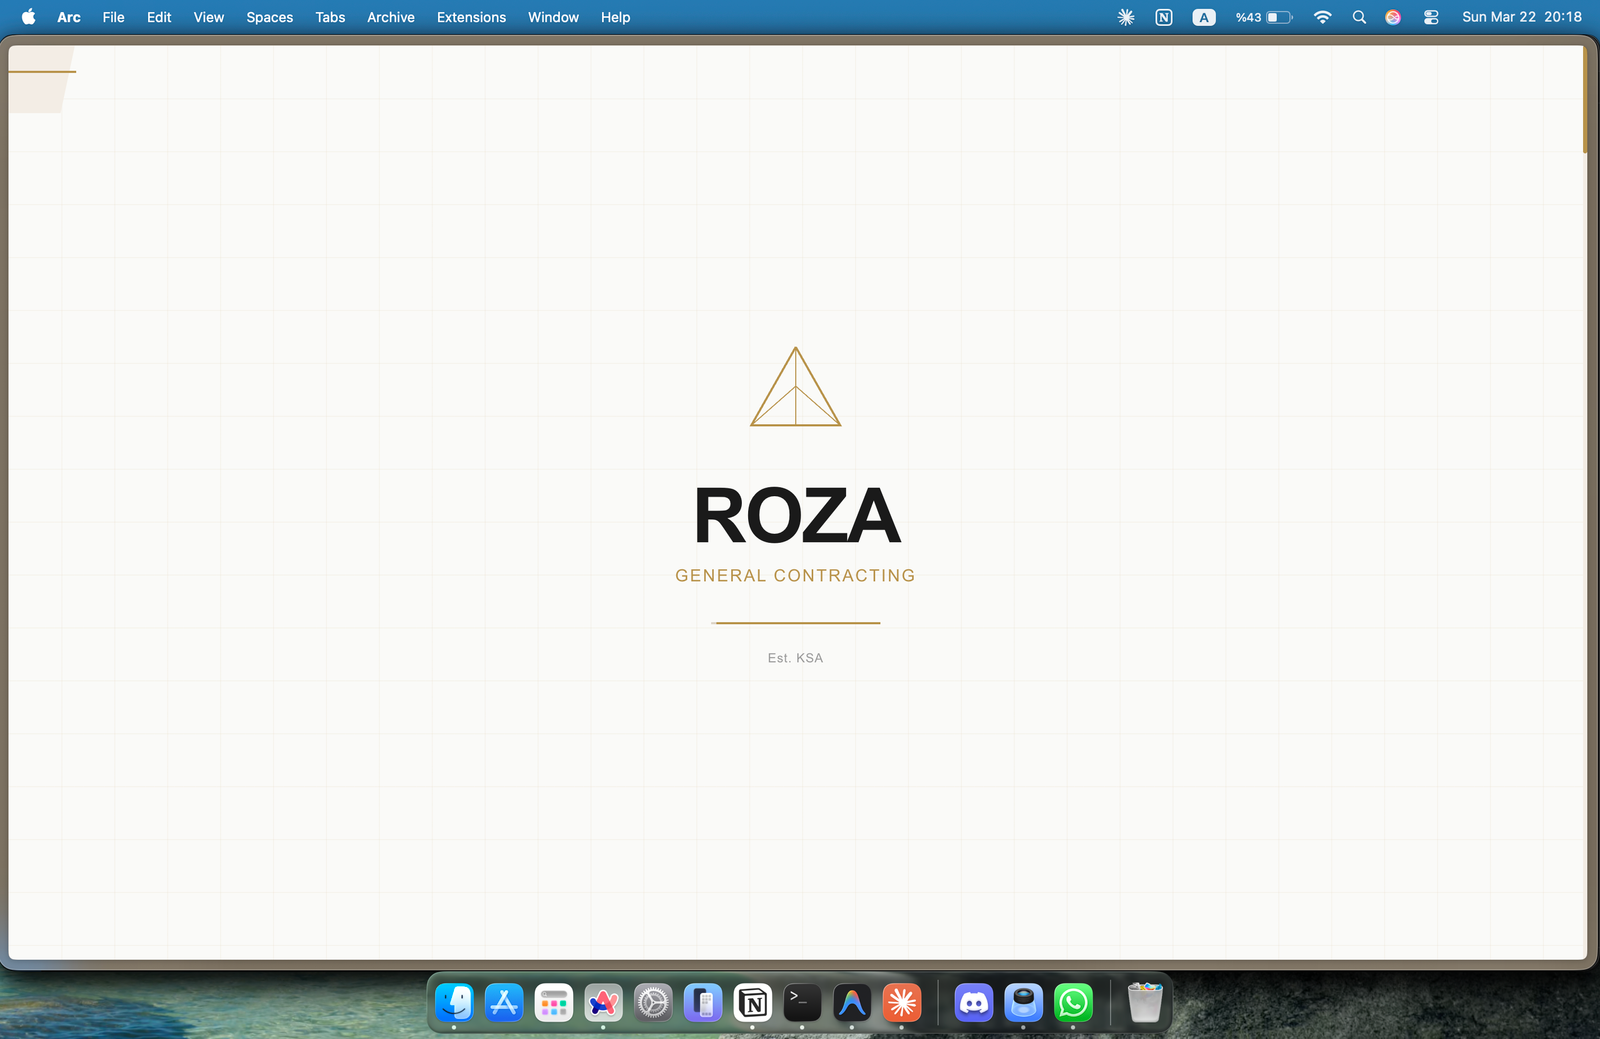Launch Raycast from the Dock
Image resolution: width=1600 pixels, height=1039 pixels.
[x=903, y=1003]
